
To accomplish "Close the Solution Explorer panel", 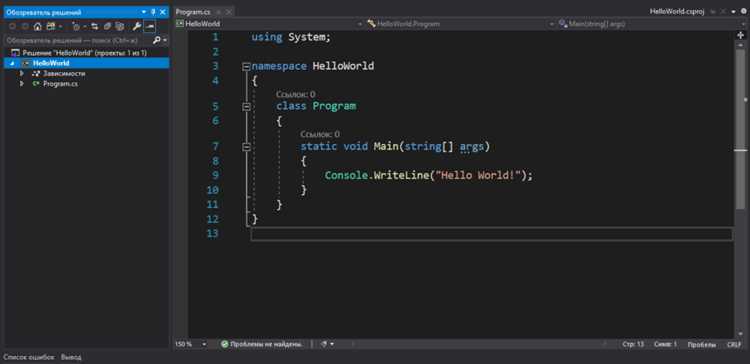I will pyautogui.click(x=163, y=12).
